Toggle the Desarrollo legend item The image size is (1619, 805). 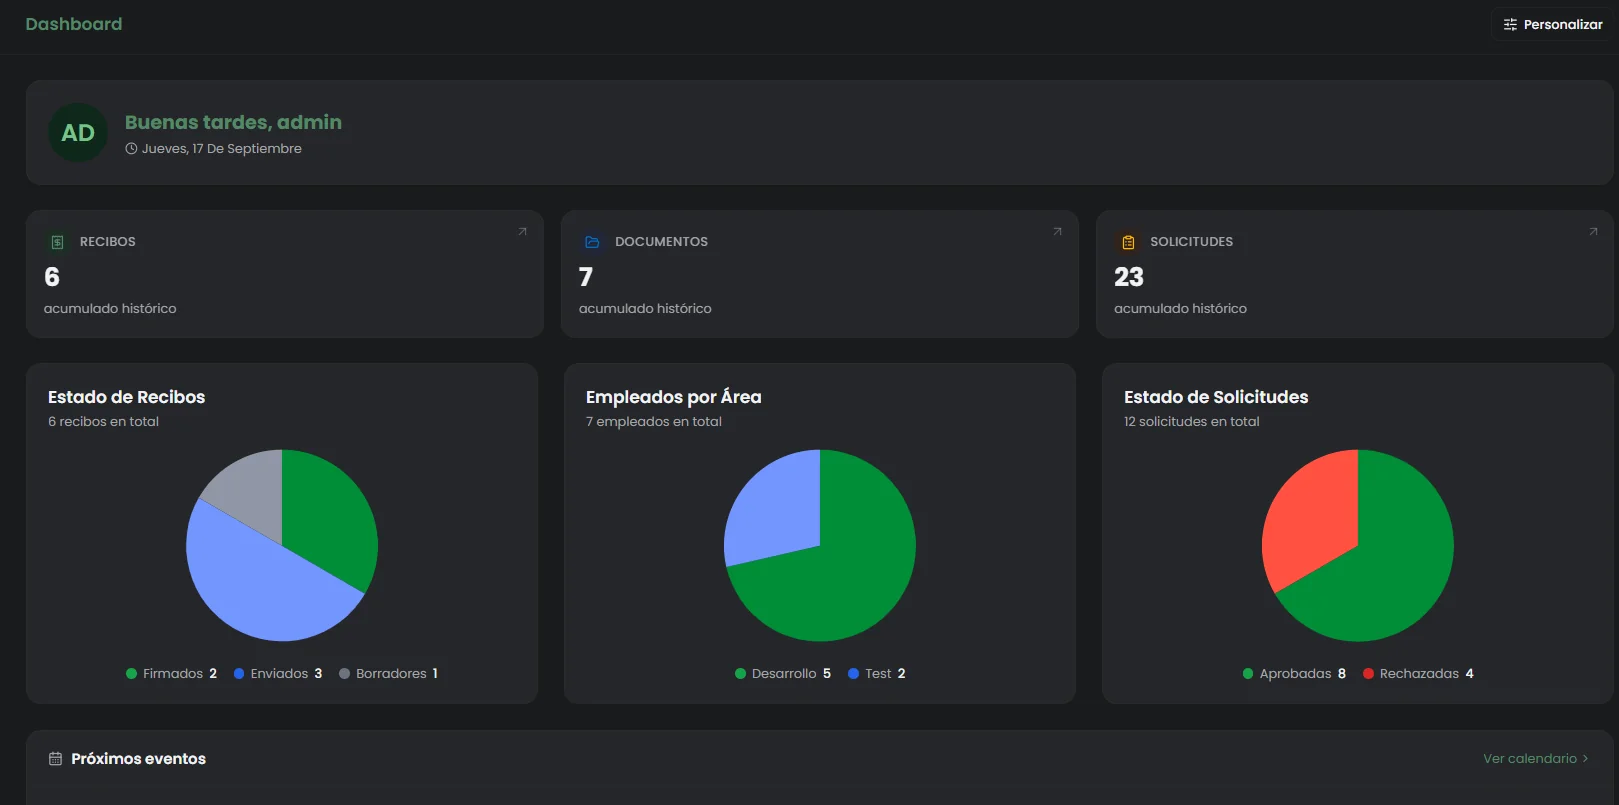(783, 674)
